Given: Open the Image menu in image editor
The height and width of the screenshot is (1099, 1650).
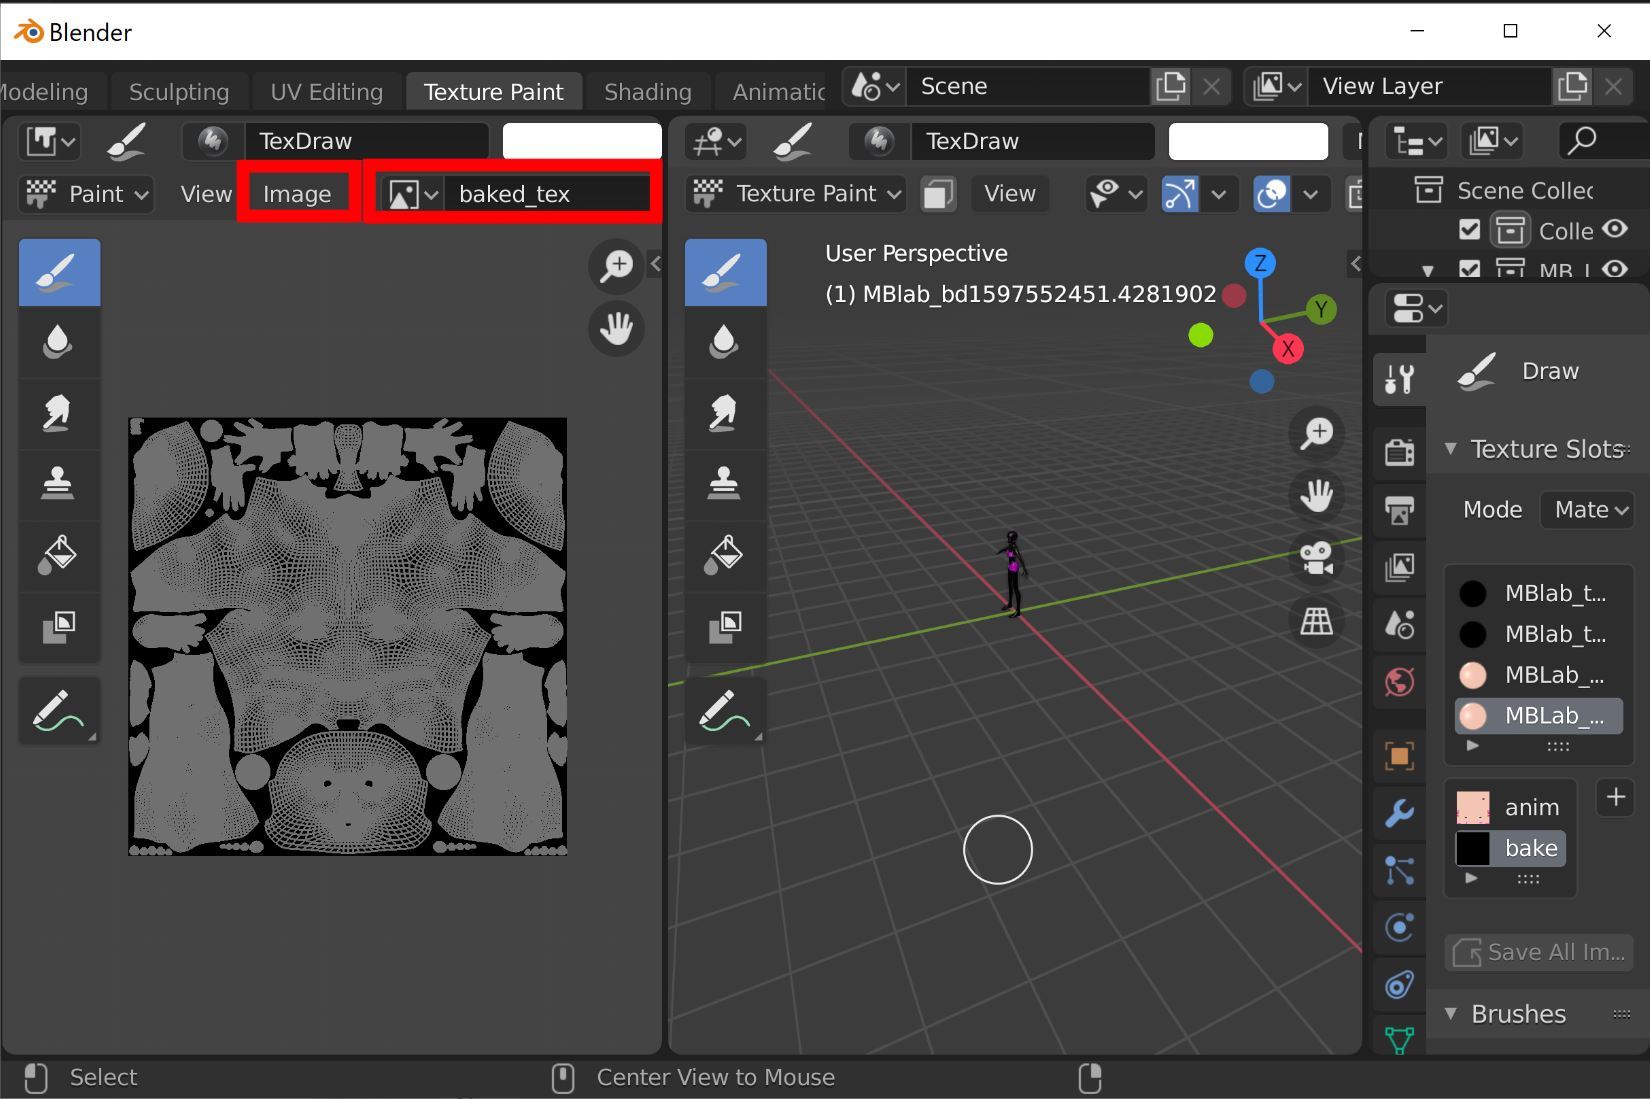Looking at the screenshot, I should point(297,194).
